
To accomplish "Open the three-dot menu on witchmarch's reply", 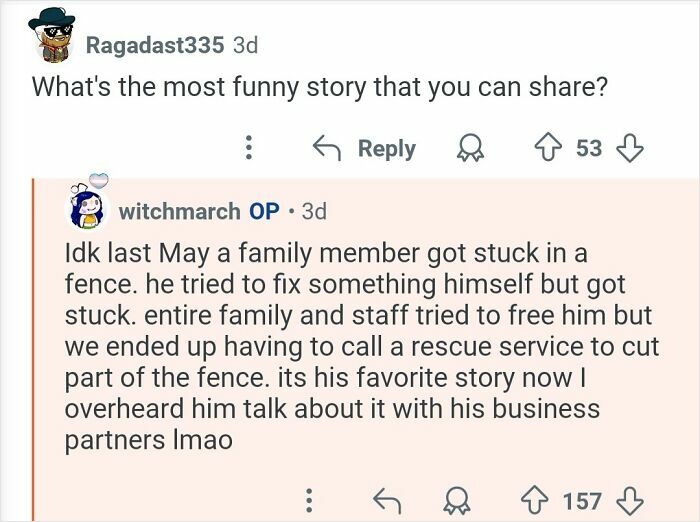I will [x=310, y=498].
